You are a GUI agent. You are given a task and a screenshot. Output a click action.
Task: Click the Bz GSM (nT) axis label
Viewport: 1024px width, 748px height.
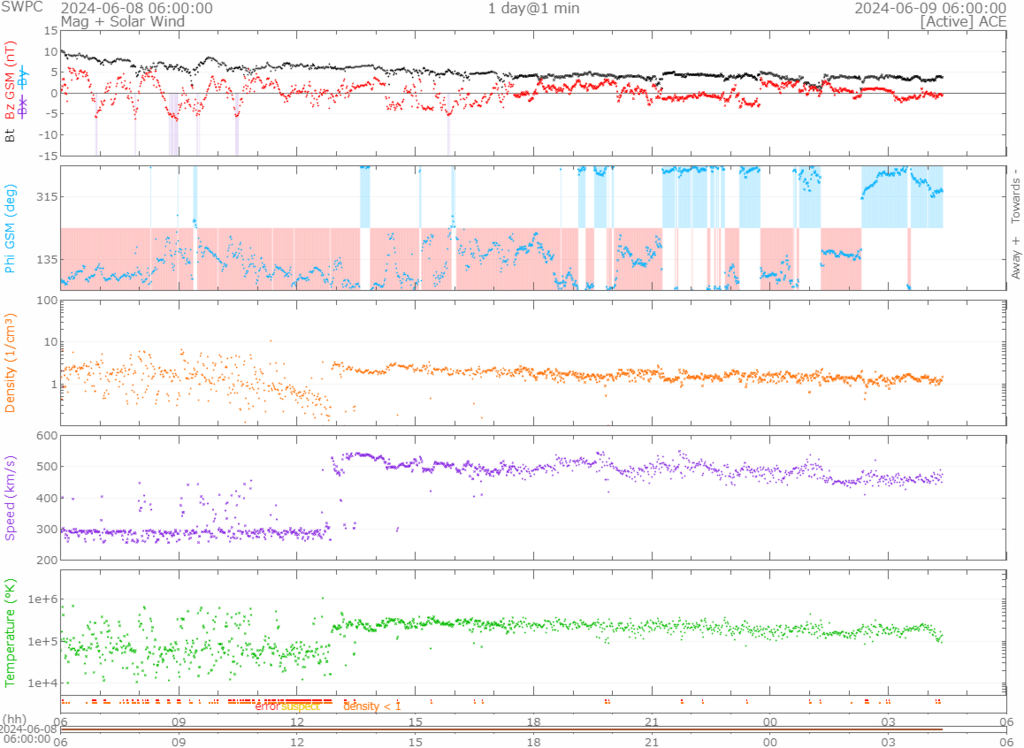point(10,80)
